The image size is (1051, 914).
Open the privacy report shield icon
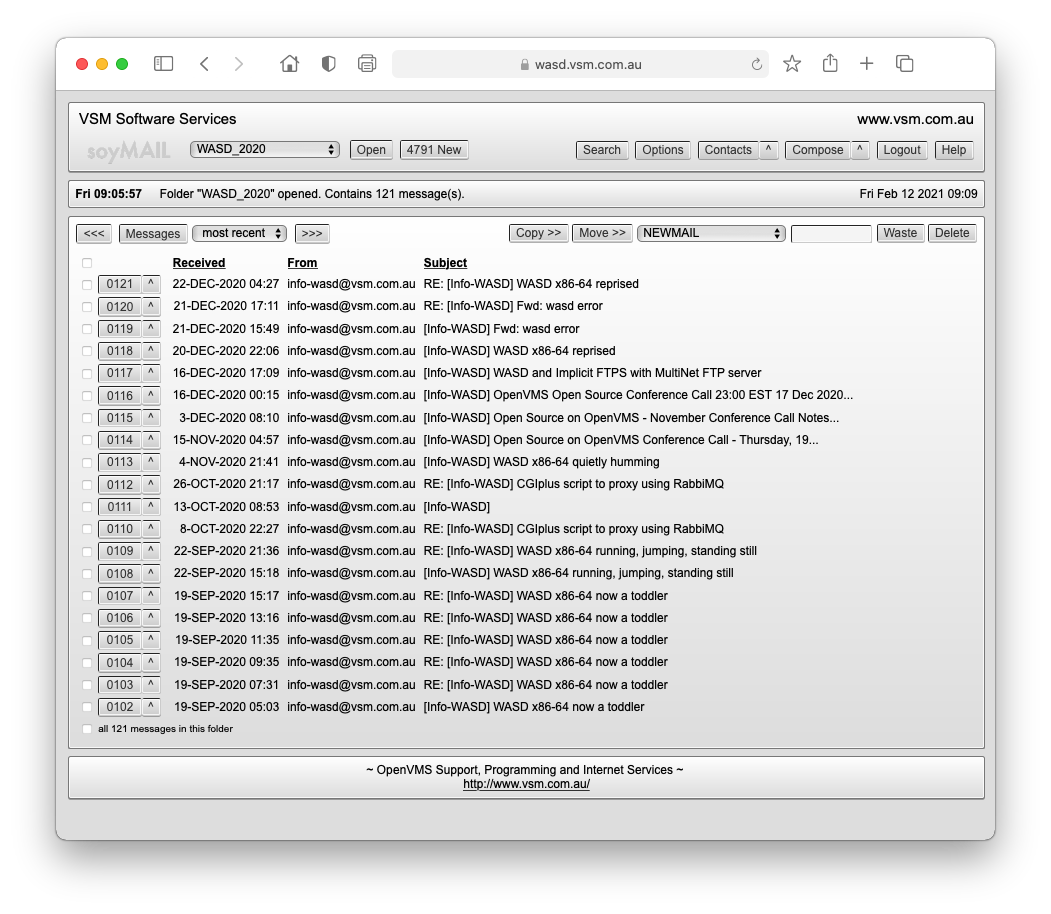click(x=328, y=64)
